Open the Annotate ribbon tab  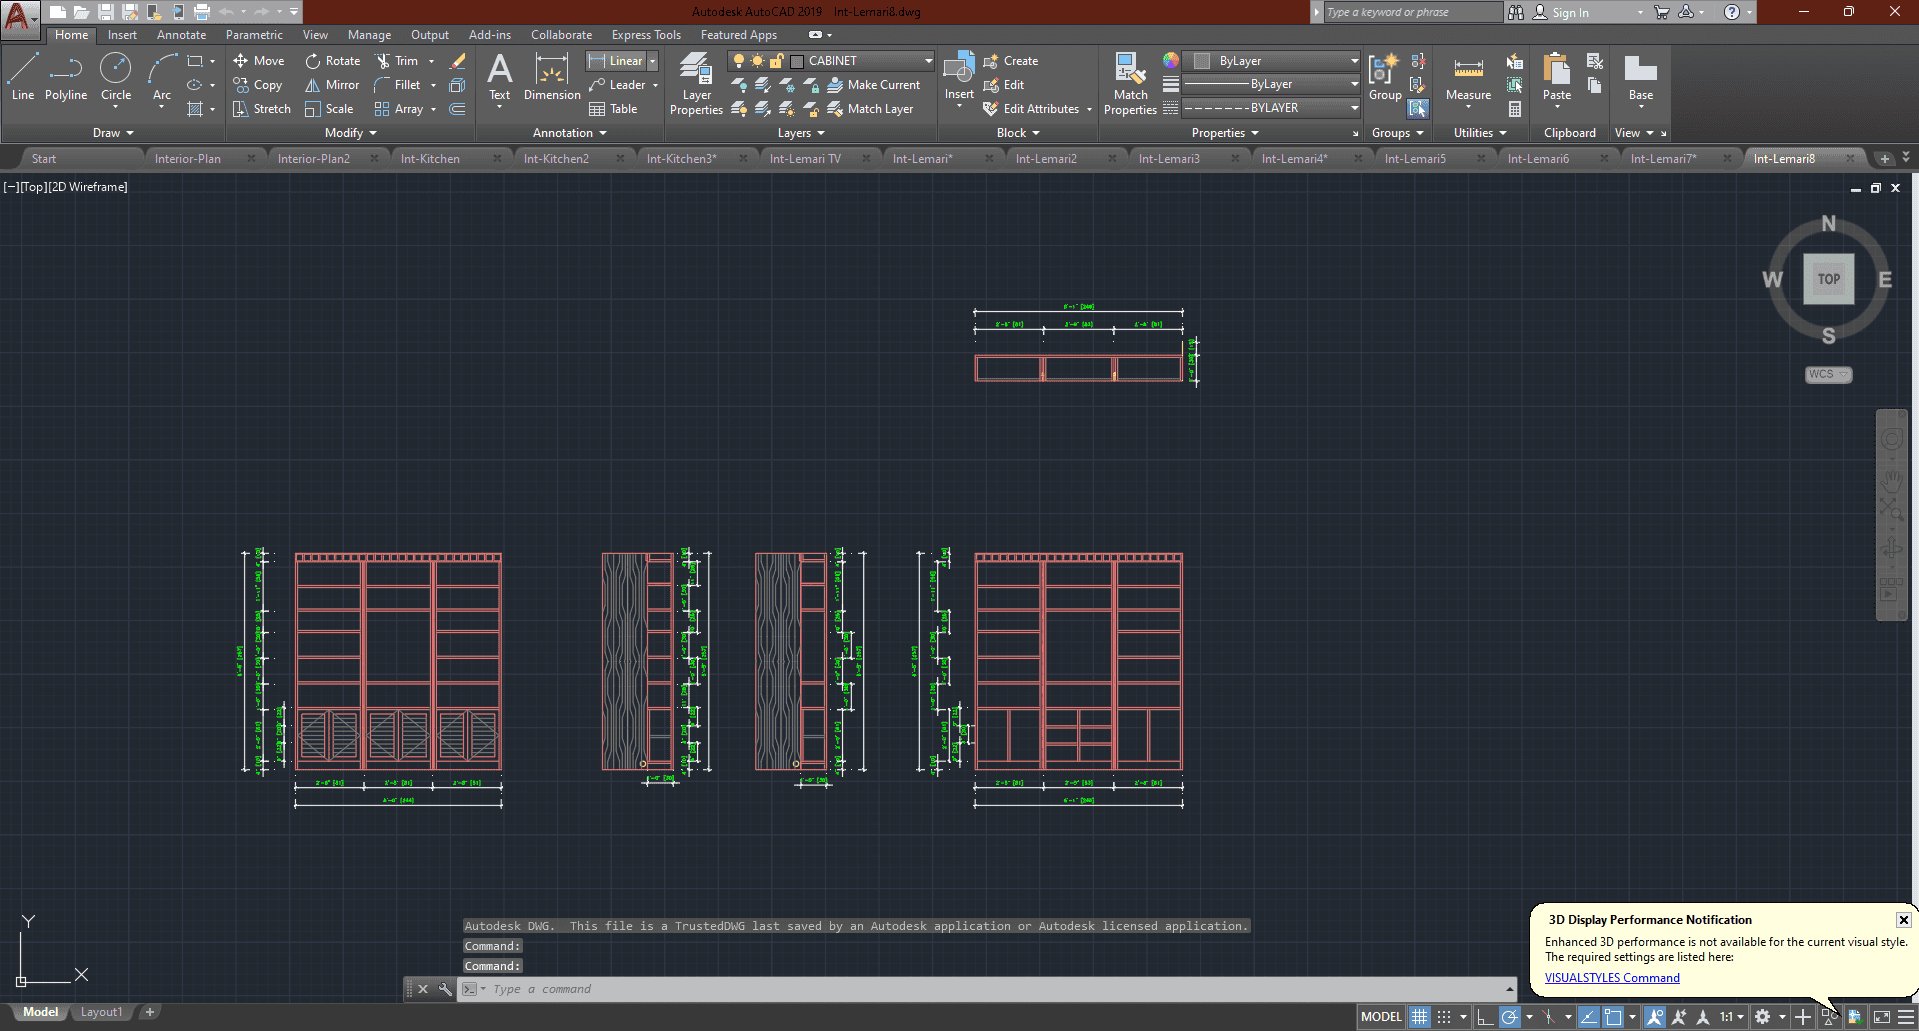pyautogui.click(x=181, y=35)
